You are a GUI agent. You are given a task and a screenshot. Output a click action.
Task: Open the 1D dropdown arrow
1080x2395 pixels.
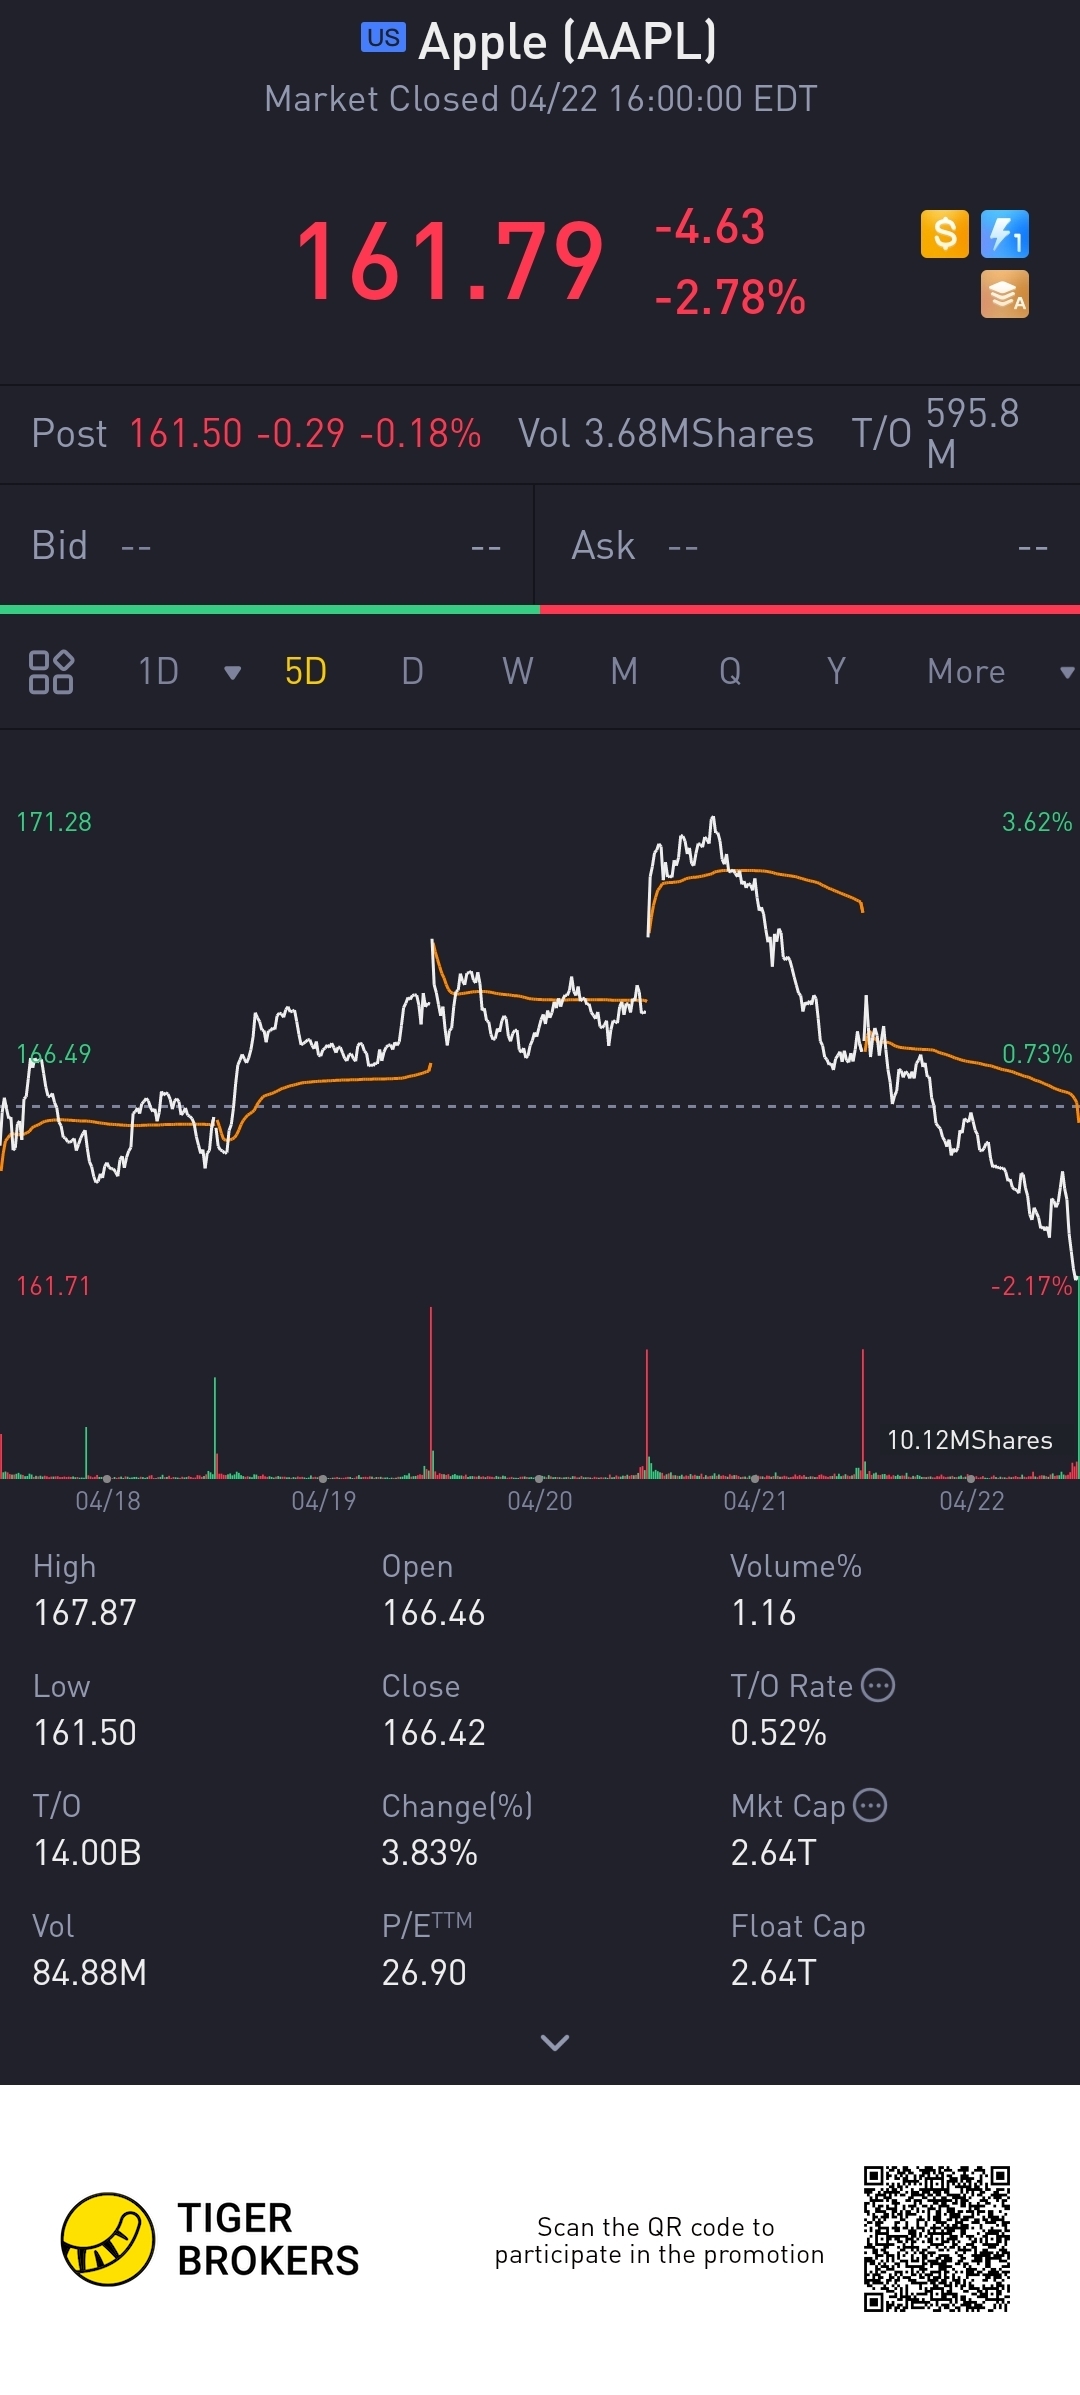(232, 673)
